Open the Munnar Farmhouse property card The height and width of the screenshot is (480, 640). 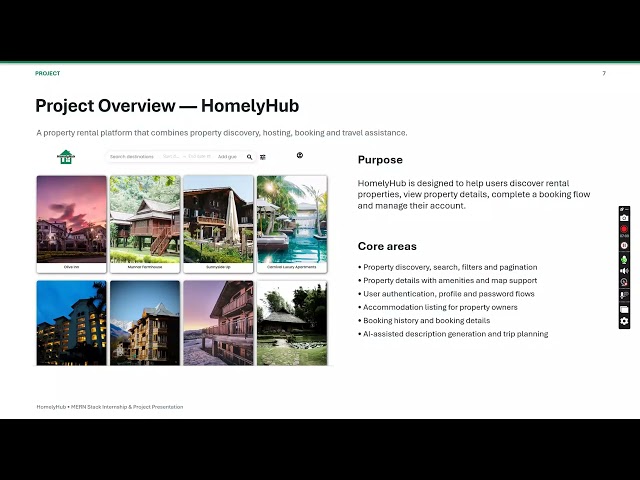click(145, 224)
